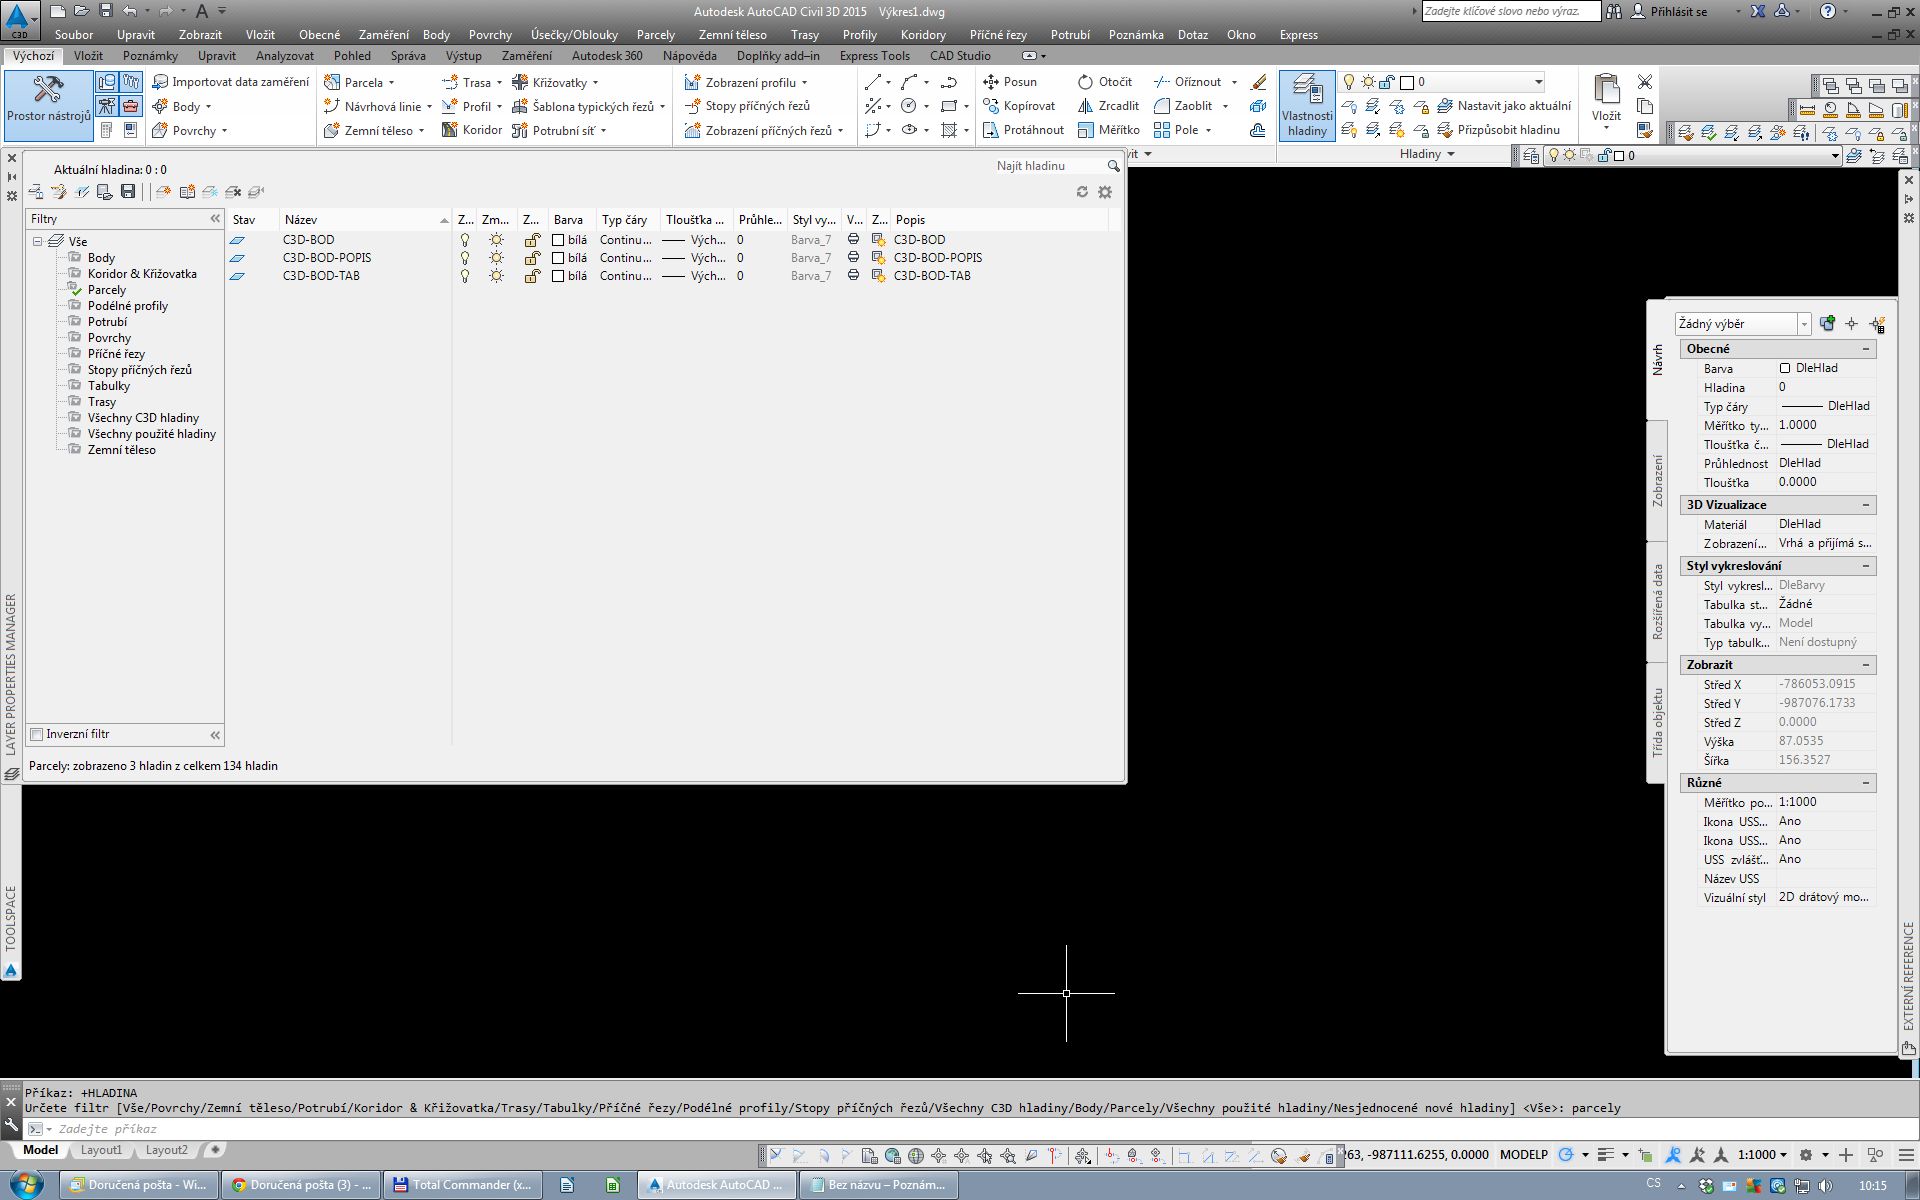
Task: Open Vlastnosti hladiny layer properties
Action: [1307, 104]
